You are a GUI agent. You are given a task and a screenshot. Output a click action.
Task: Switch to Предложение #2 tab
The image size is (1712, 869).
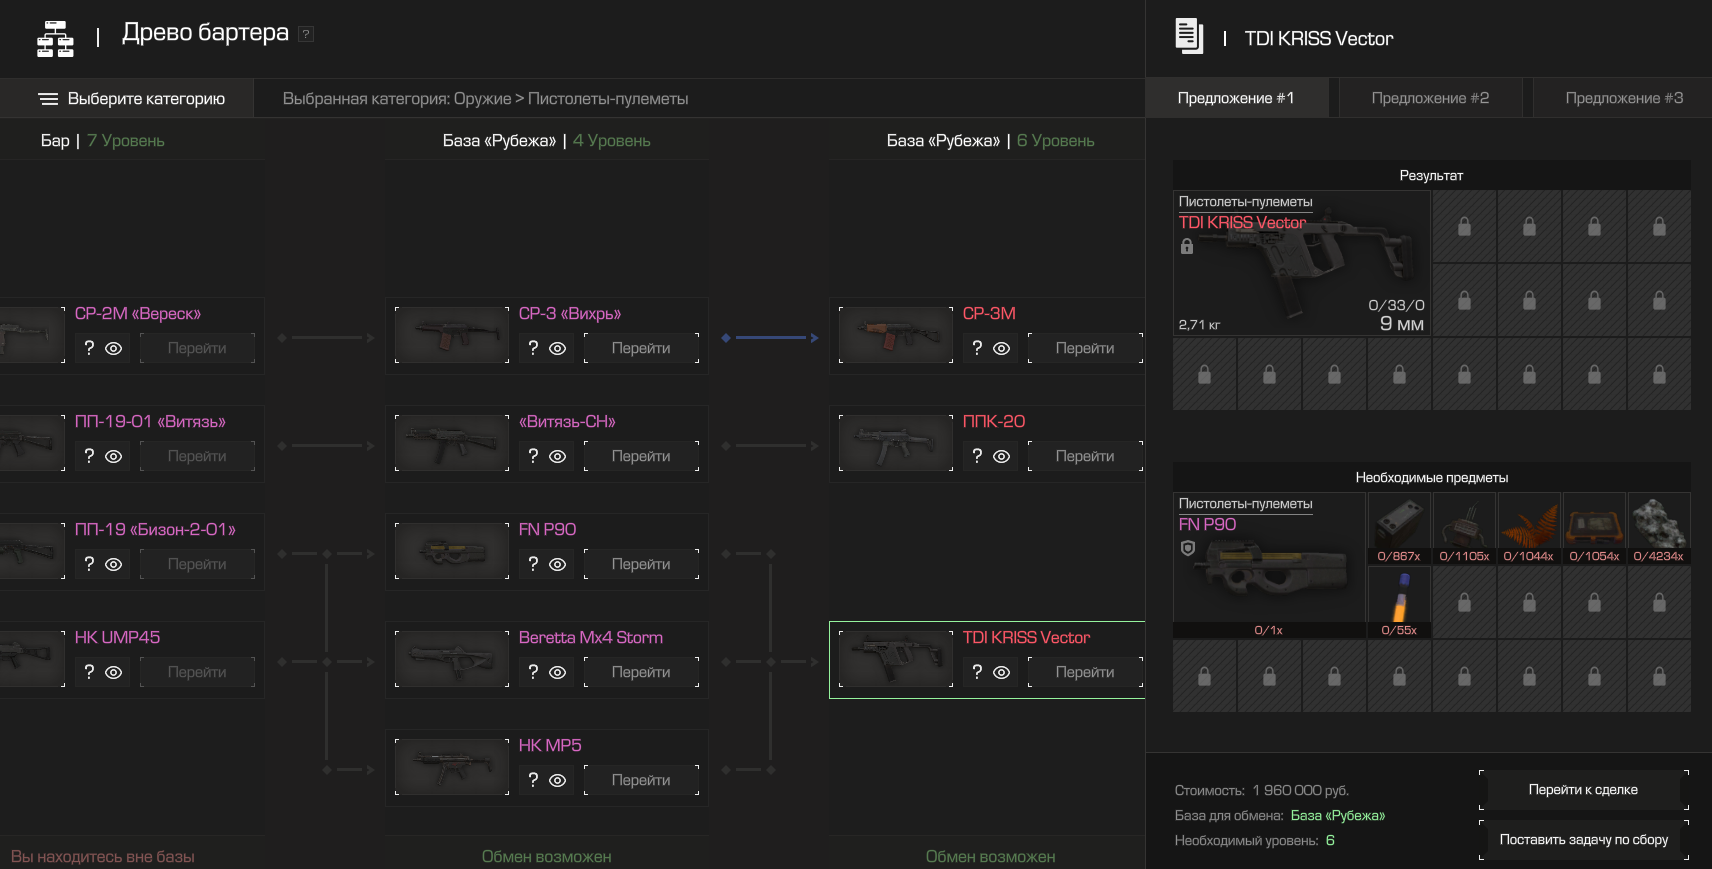[x=1430, y=98]
